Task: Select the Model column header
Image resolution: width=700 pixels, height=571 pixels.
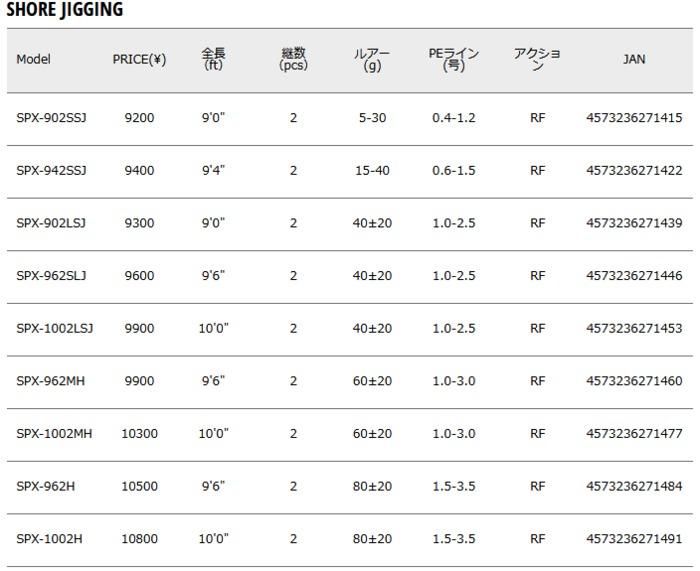Action: (x=33, y=59)
